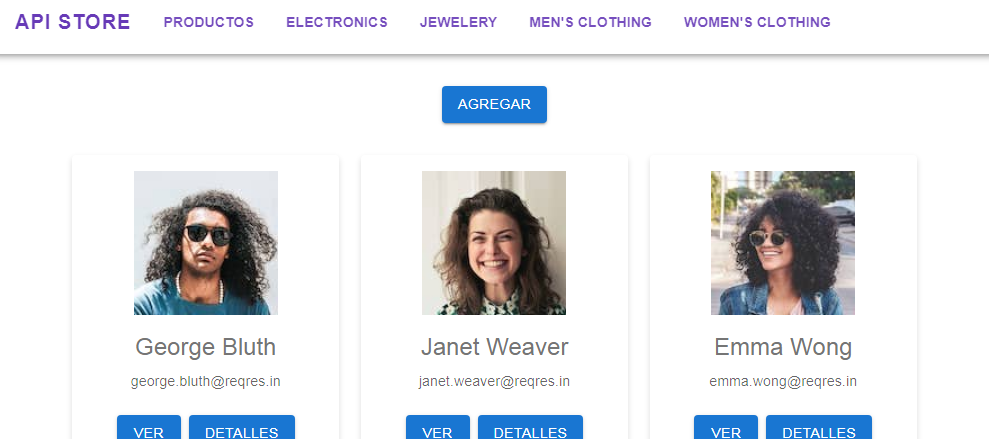Click Emma Wong's avatar photo
The image size is (989, 439).
point(783,243)
